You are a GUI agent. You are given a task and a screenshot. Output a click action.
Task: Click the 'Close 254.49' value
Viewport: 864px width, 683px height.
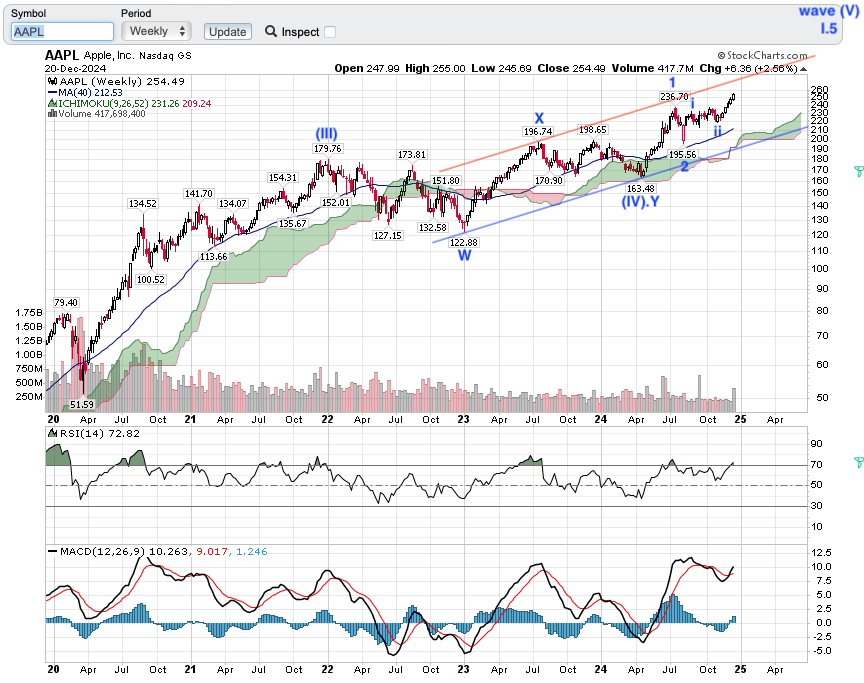571,68
